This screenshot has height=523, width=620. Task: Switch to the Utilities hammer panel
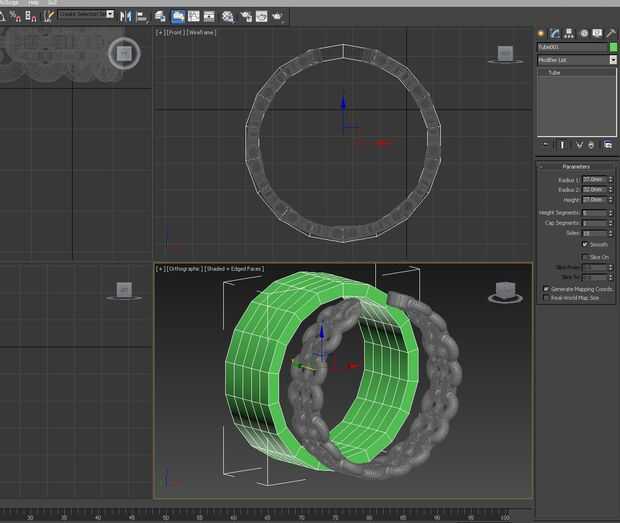611,33
